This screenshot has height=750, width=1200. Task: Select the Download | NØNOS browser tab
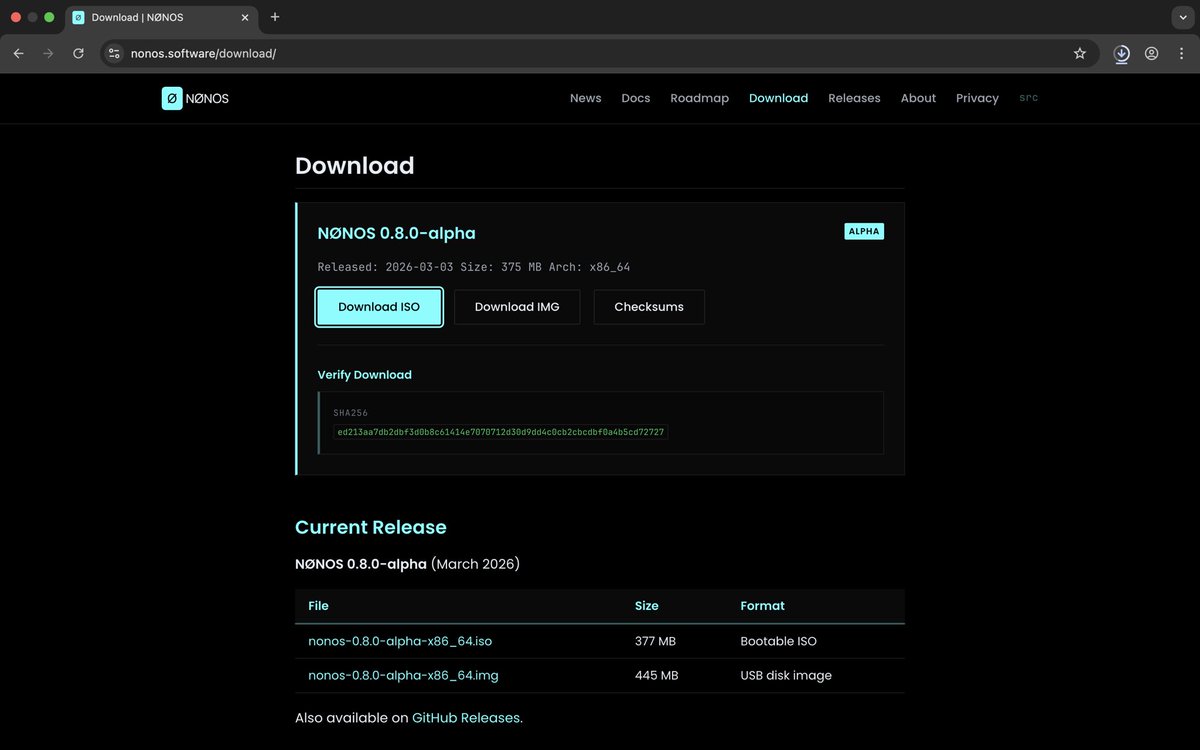tap(160, 17)
